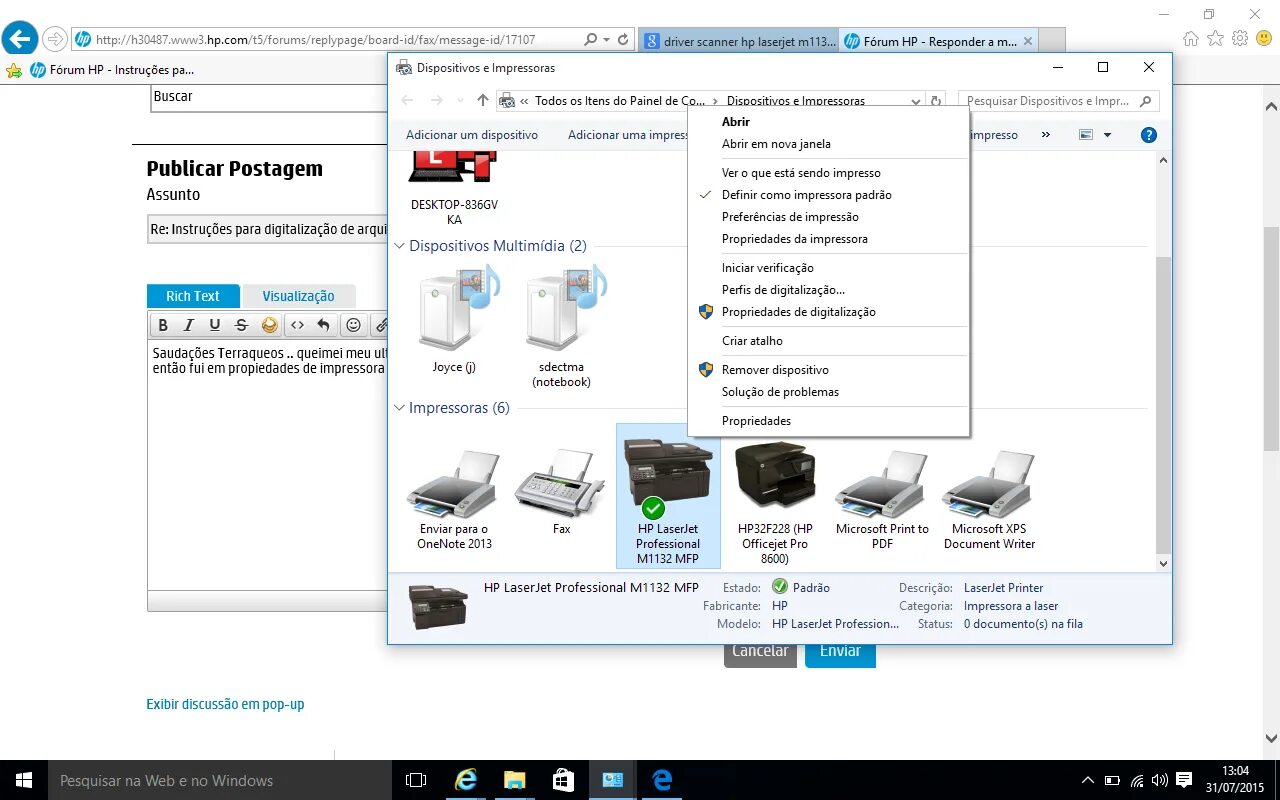Click the Bold formatting icon in editor
The height and width of the screenshot is (800, 1280).
click(x=163, y=325)
